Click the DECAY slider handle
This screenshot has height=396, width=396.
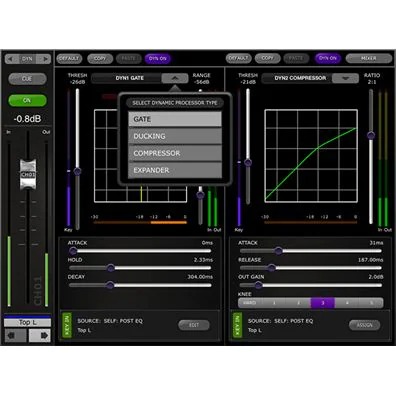(110, 285)
